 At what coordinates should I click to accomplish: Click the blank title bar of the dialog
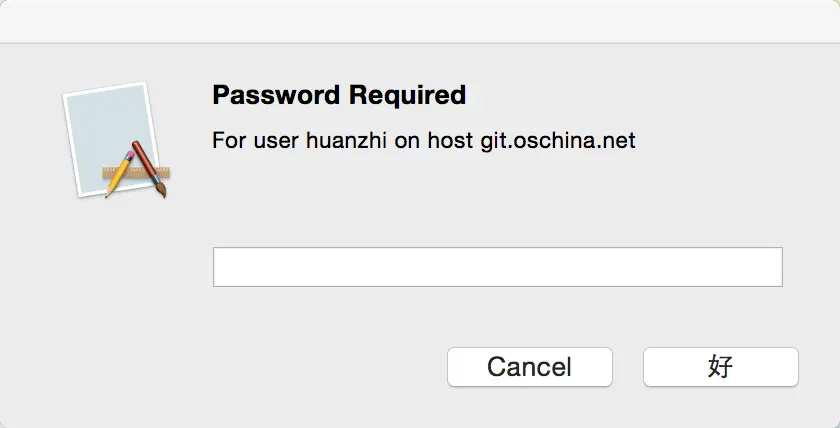pyautogui.click(x=420, y=21)
